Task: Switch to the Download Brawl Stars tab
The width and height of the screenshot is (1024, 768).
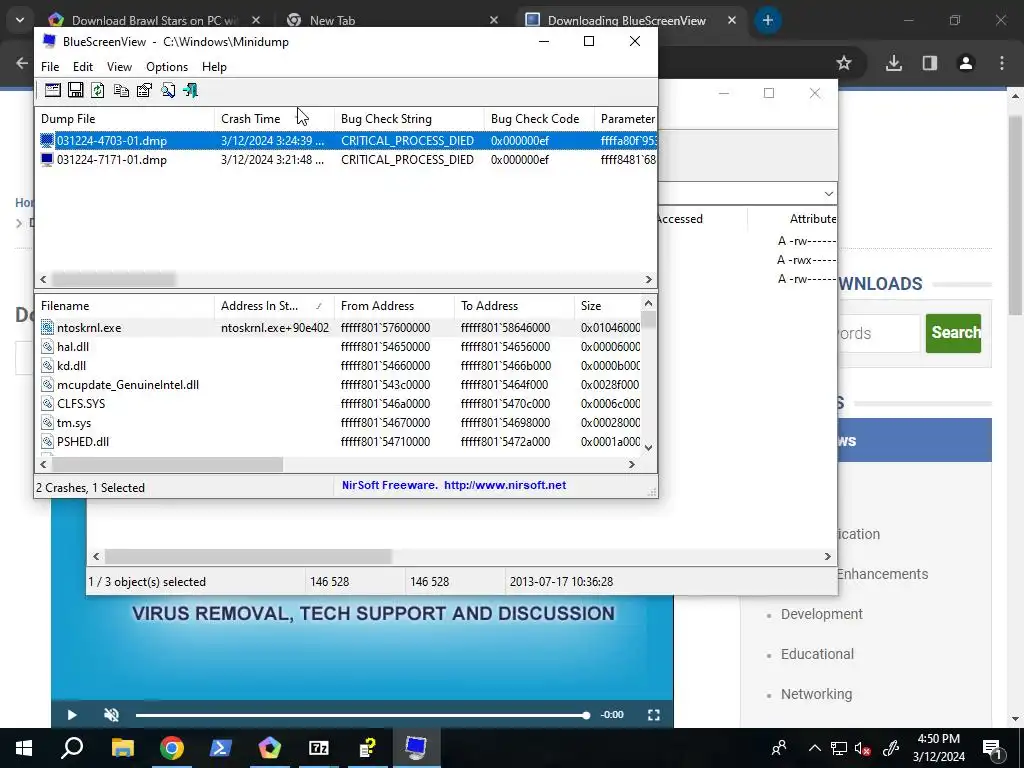Action: pos(154,20)
